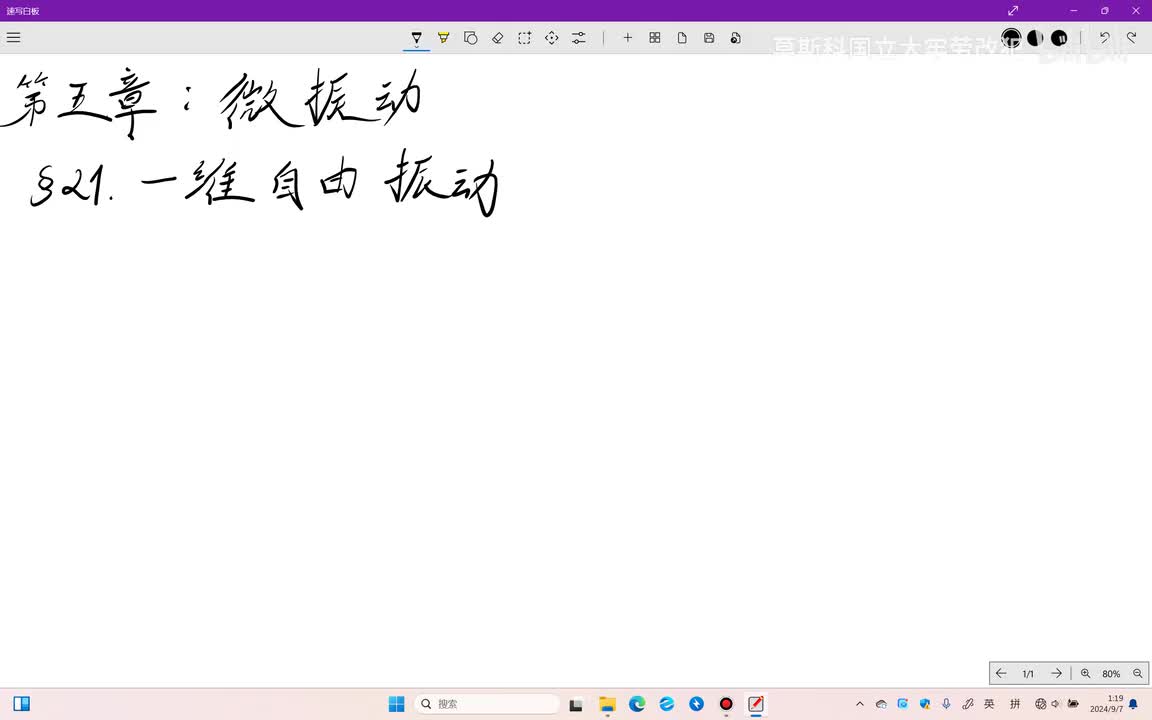The width and height of the screenshot is (1152, 720).
Task: Open the screen recorder taskbar icon
Action: 726,704
